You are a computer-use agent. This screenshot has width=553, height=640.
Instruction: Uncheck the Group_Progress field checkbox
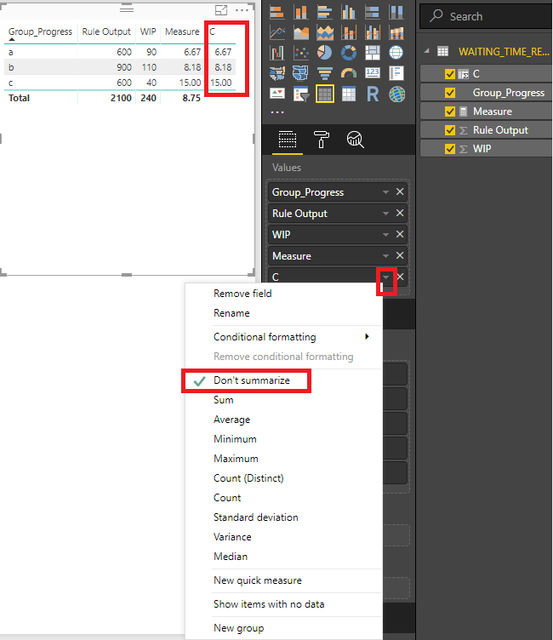pyautogui.click(x=450, y=93)
